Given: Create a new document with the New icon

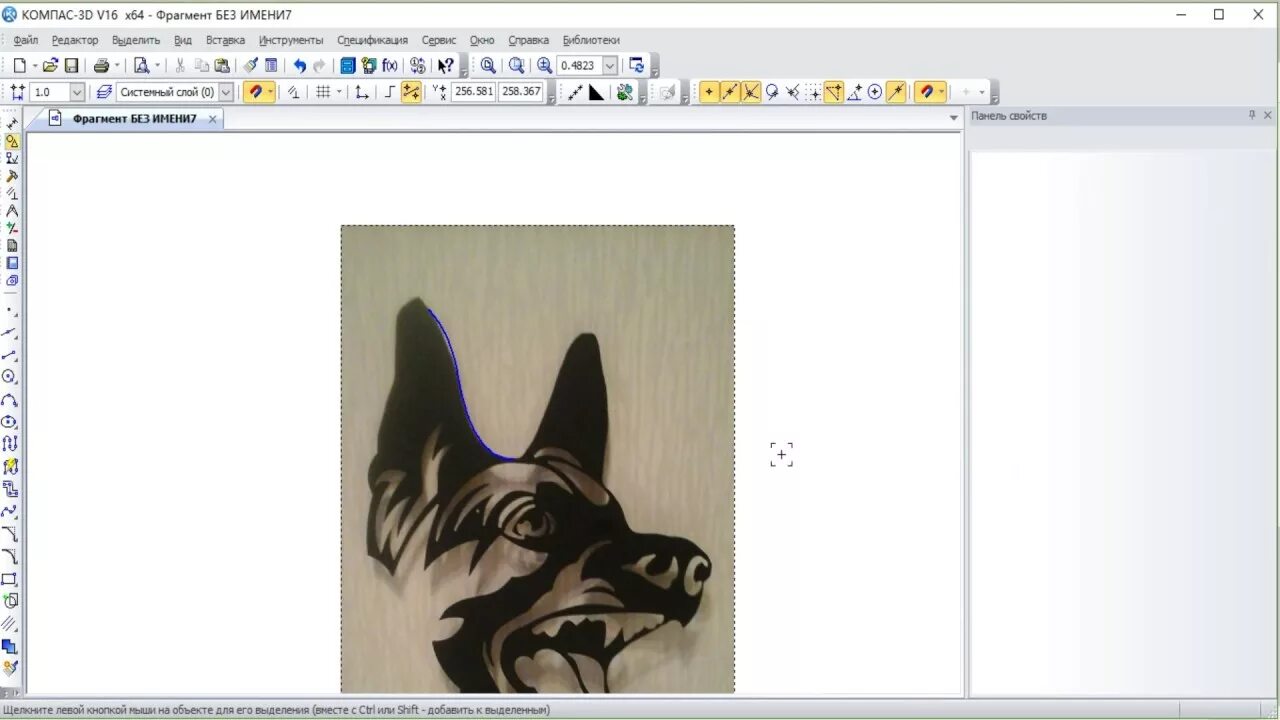Looking at the screenshot, I should (x=19, y=65).
